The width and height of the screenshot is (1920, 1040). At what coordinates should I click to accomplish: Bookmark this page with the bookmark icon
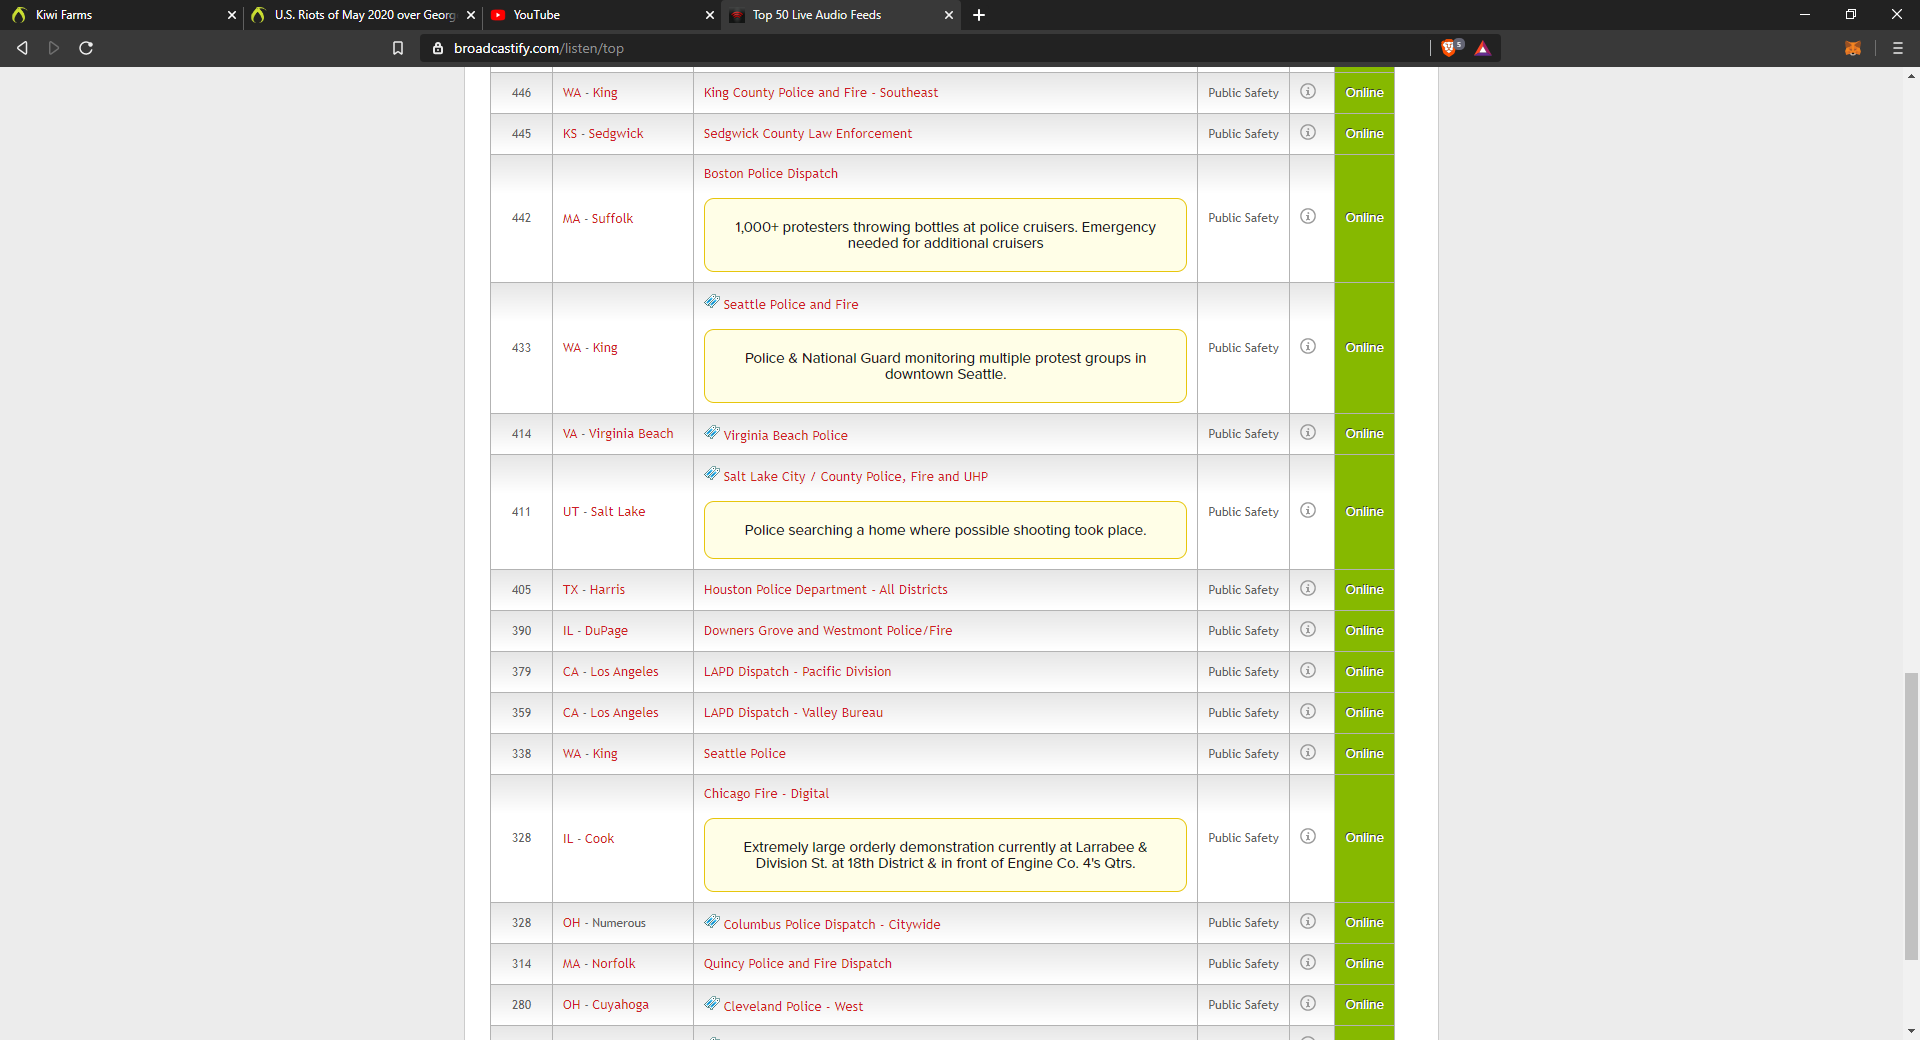pyautogui.click(x=398, y=48)
